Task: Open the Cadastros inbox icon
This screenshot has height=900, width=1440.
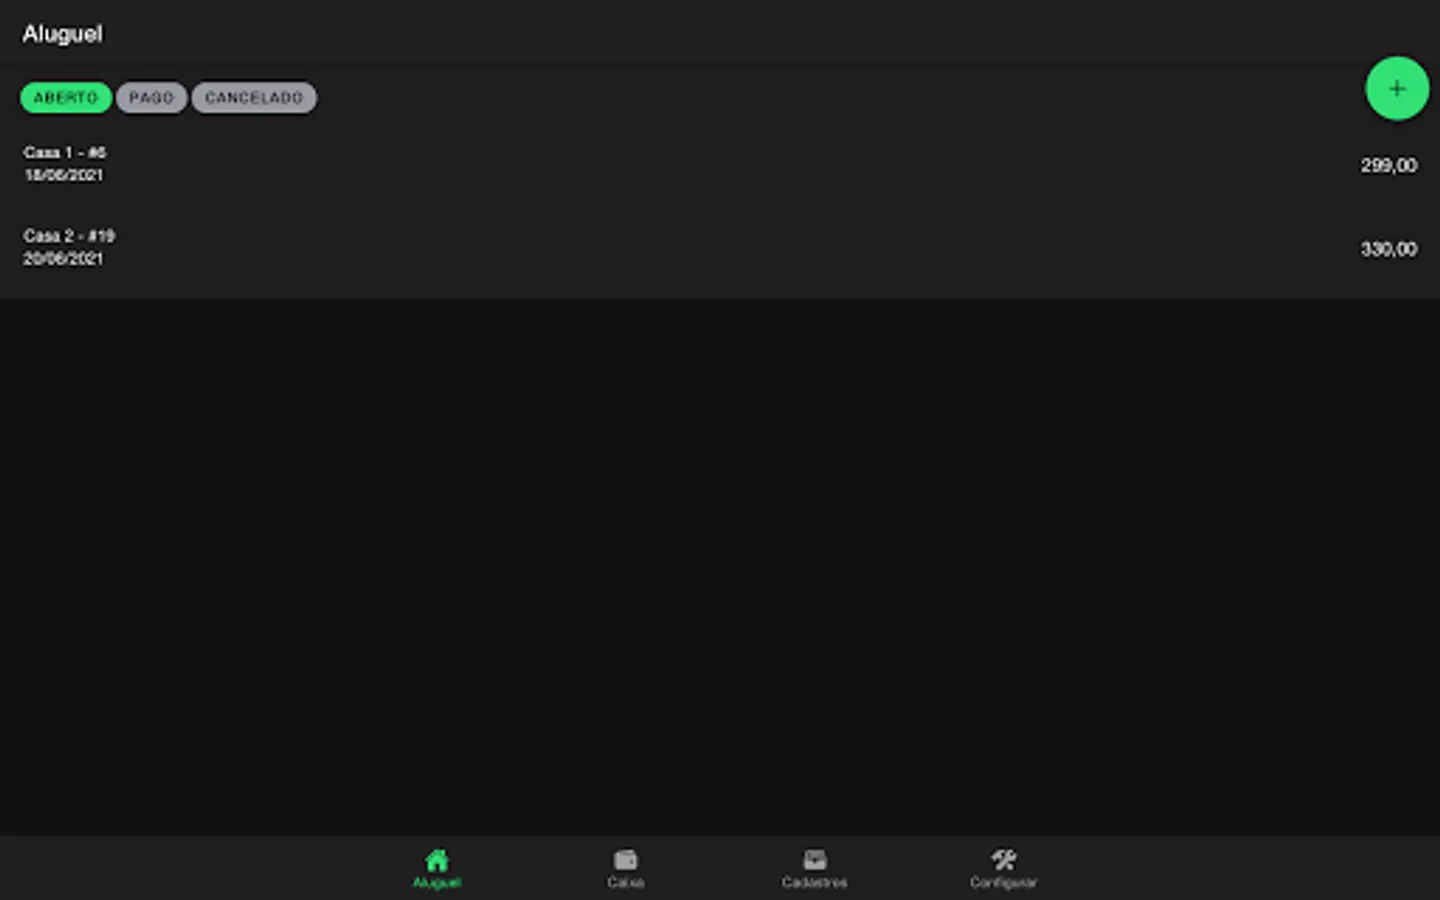Action: (815, 860)
